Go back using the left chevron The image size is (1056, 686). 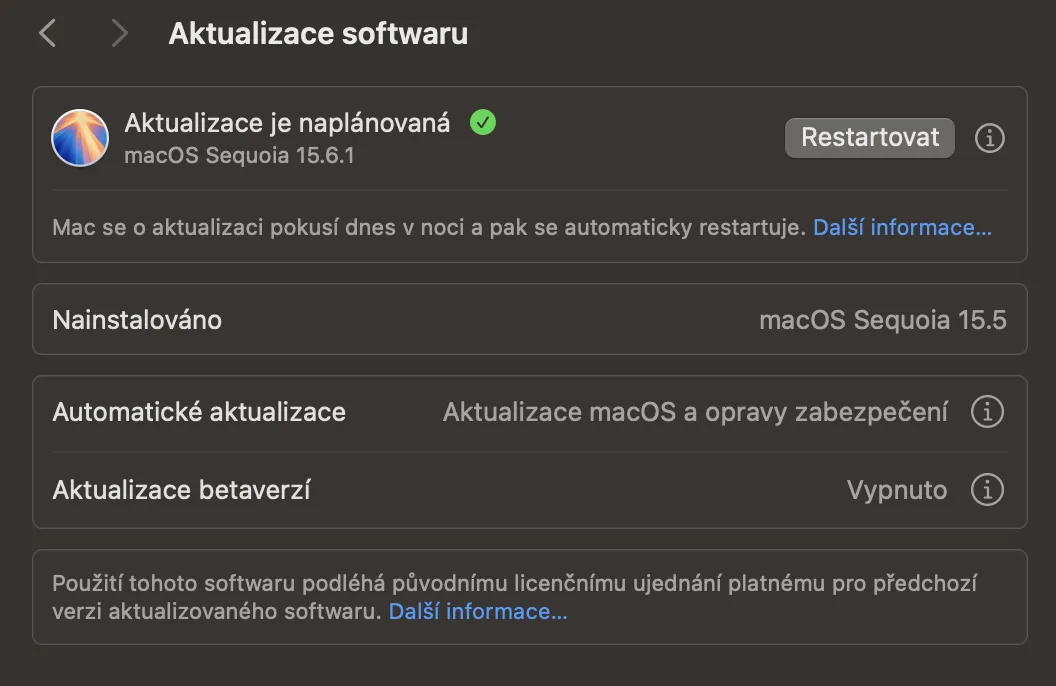coord(47,34)
